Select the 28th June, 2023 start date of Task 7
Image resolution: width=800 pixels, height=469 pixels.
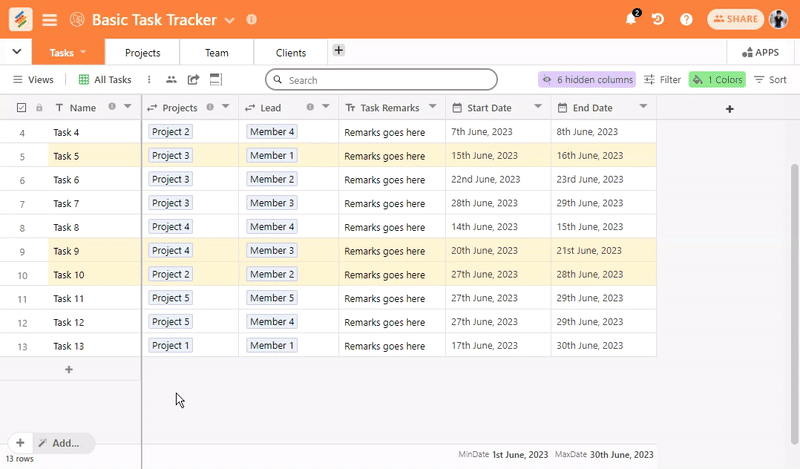(x=498, y=203)
